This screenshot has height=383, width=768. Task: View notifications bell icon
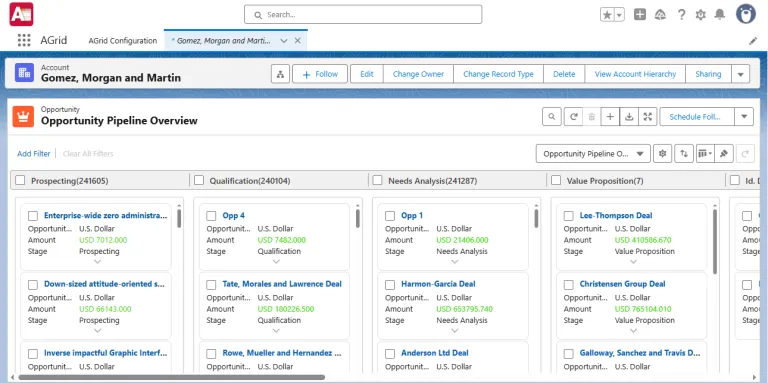(720, 15)
